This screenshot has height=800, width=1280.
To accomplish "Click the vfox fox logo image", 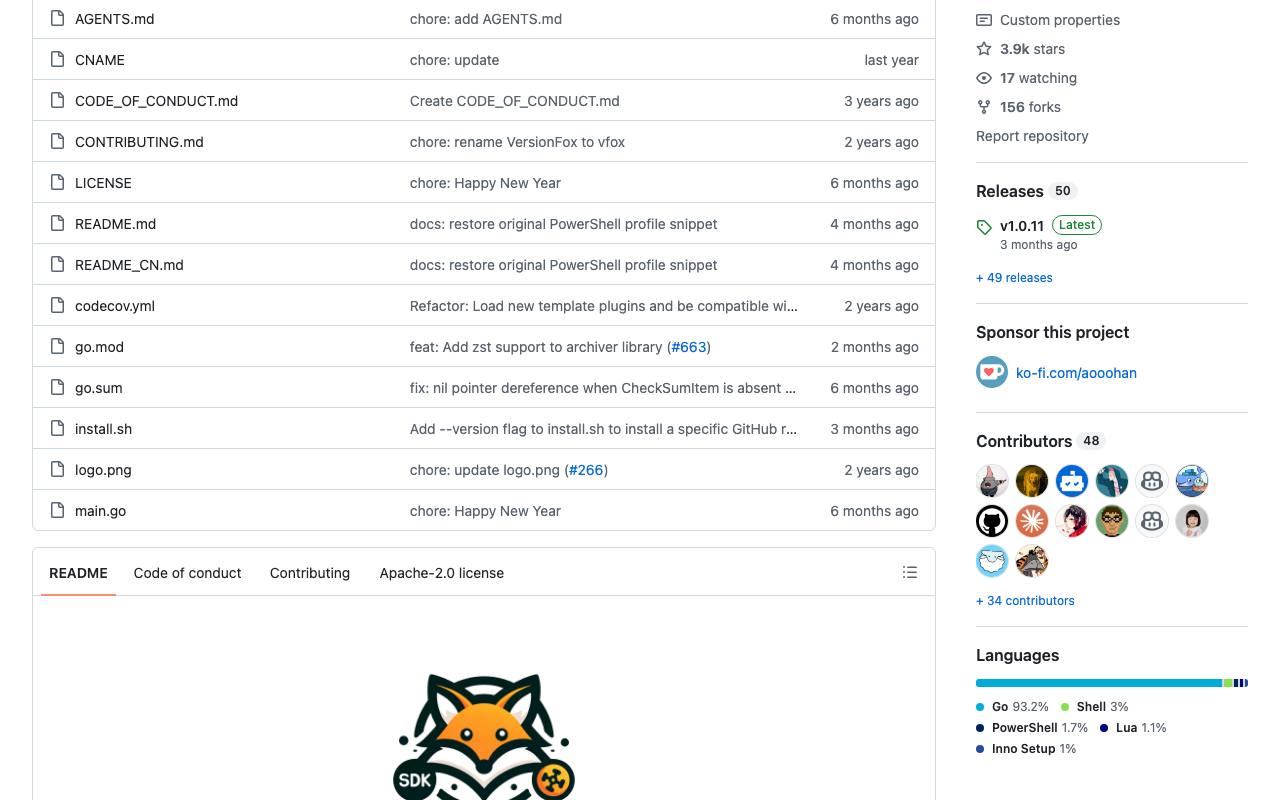I will click(x=484, y=737).
